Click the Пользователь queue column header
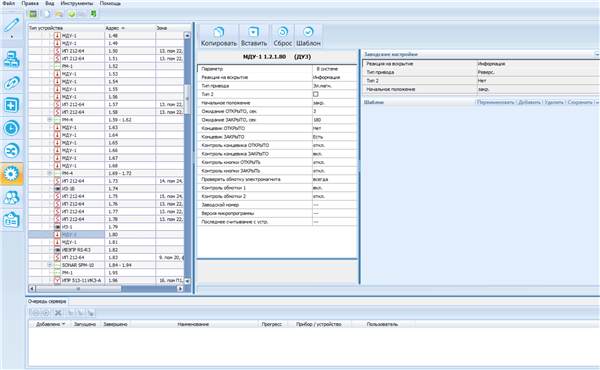This screenshot has height=370, width=600. [382, 324]
